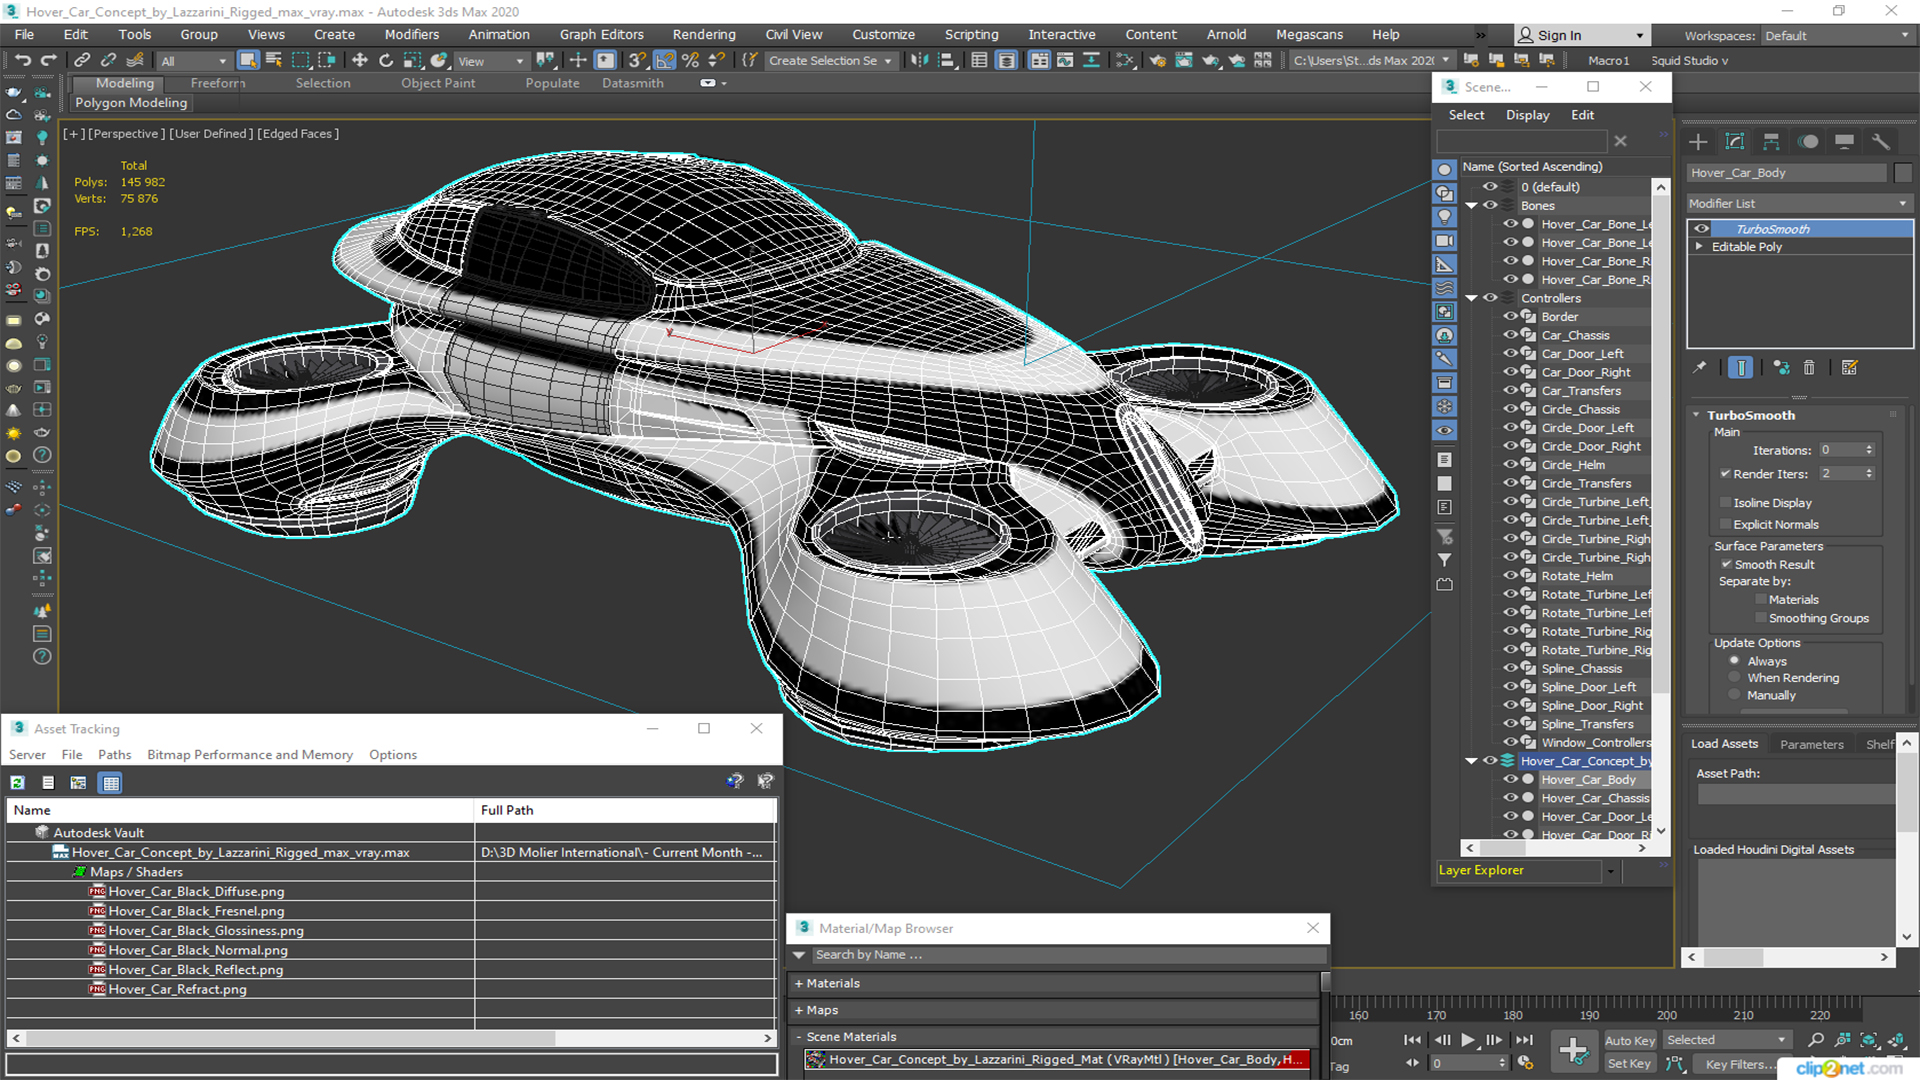Click Zoom Extents Selected icon in viewport controls
This screenshot has height=1080, width=1920.
click(x=1868, y=1040)
